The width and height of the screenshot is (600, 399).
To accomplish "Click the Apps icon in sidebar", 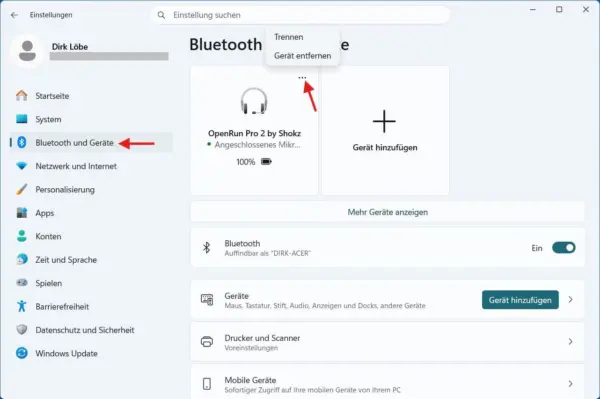I will coord(22,213).
